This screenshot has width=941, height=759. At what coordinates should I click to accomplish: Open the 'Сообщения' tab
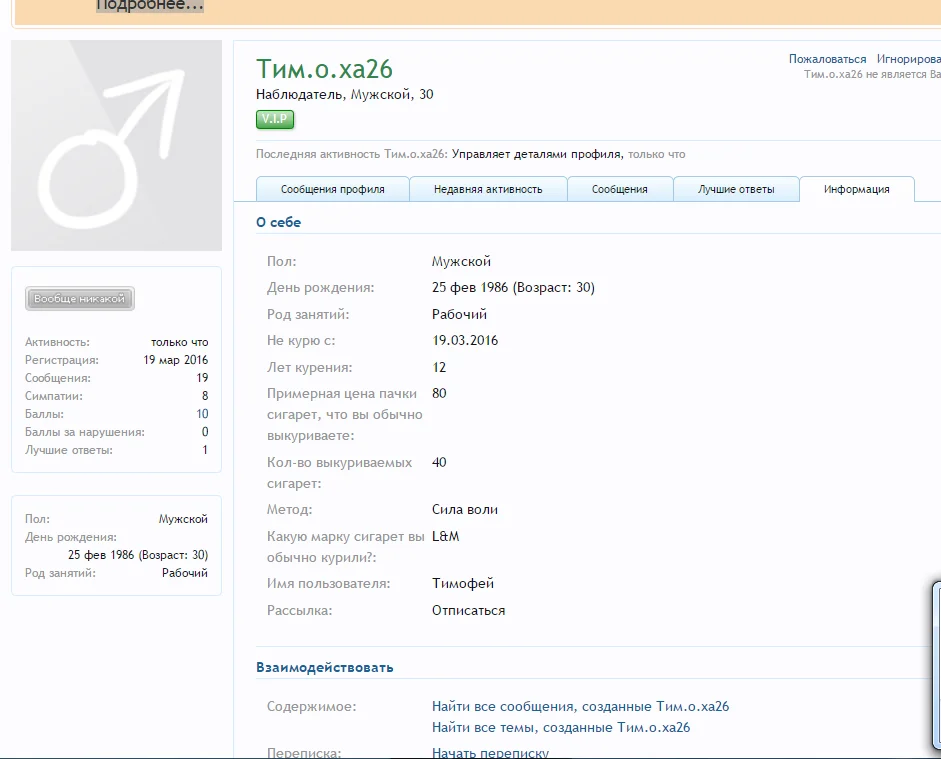coord(619,189)
